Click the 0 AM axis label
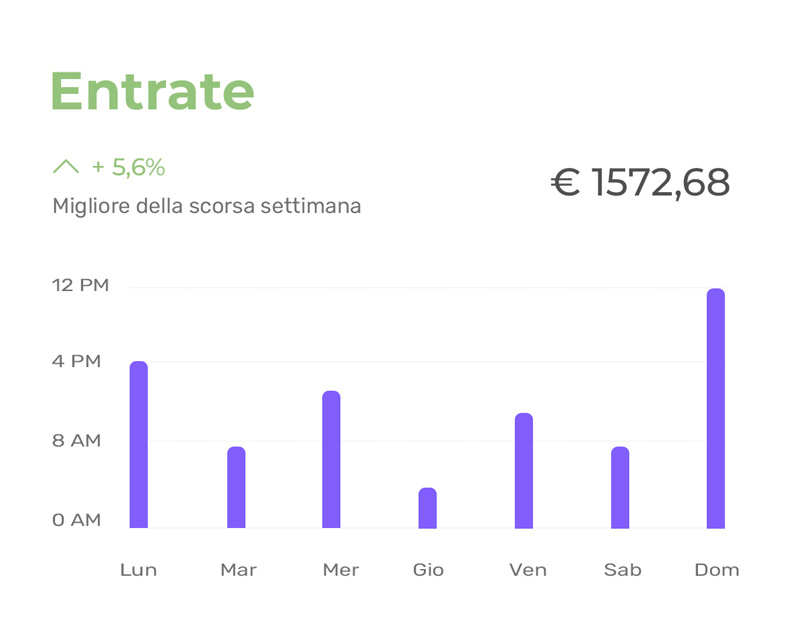Image resolution: width=800 pixels, height=634 pixels. coord(77,520)
